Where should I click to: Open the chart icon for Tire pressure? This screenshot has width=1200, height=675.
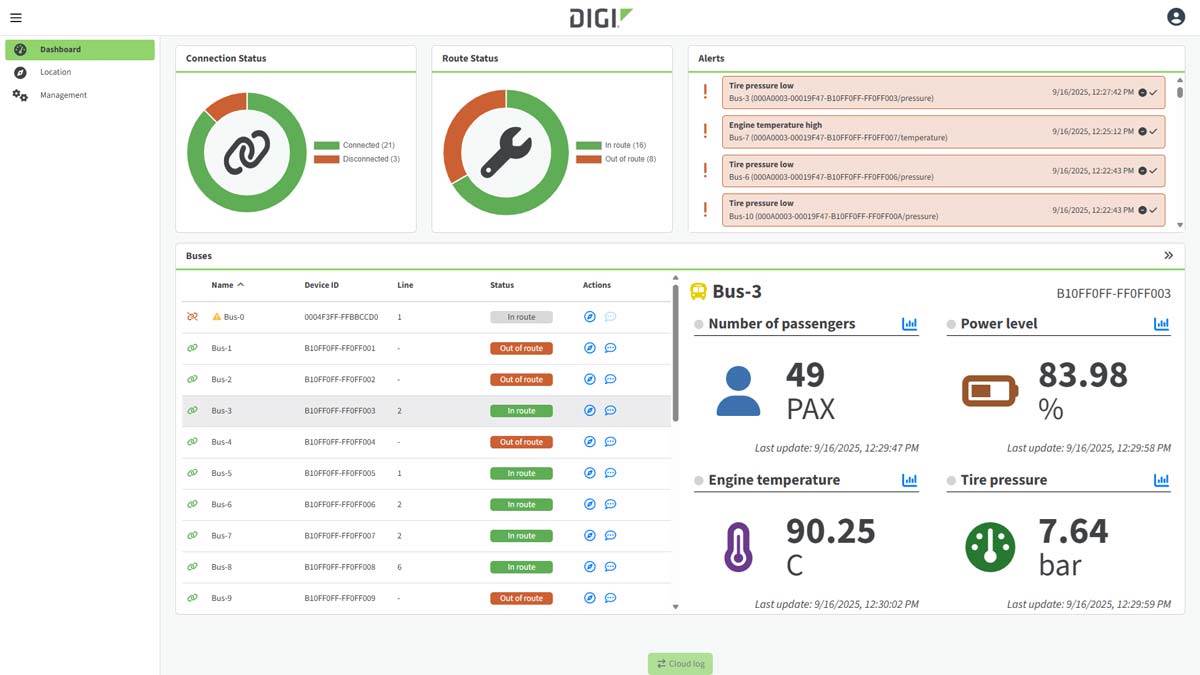tap(1161, 480)
